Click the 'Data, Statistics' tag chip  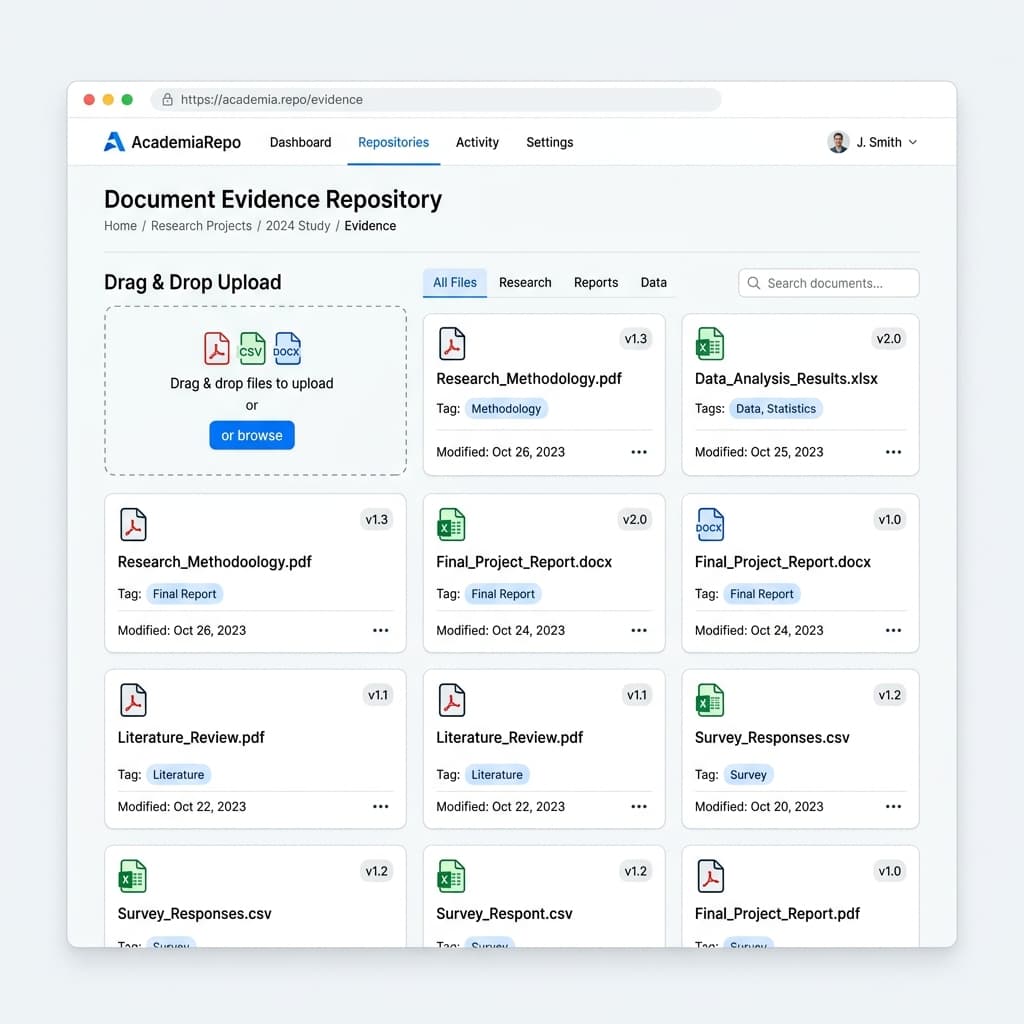coord(776,409)
